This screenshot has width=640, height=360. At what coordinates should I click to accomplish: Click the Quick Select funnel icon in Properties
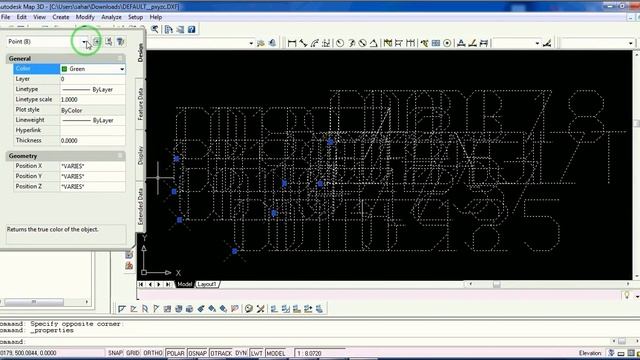[120, 42]
